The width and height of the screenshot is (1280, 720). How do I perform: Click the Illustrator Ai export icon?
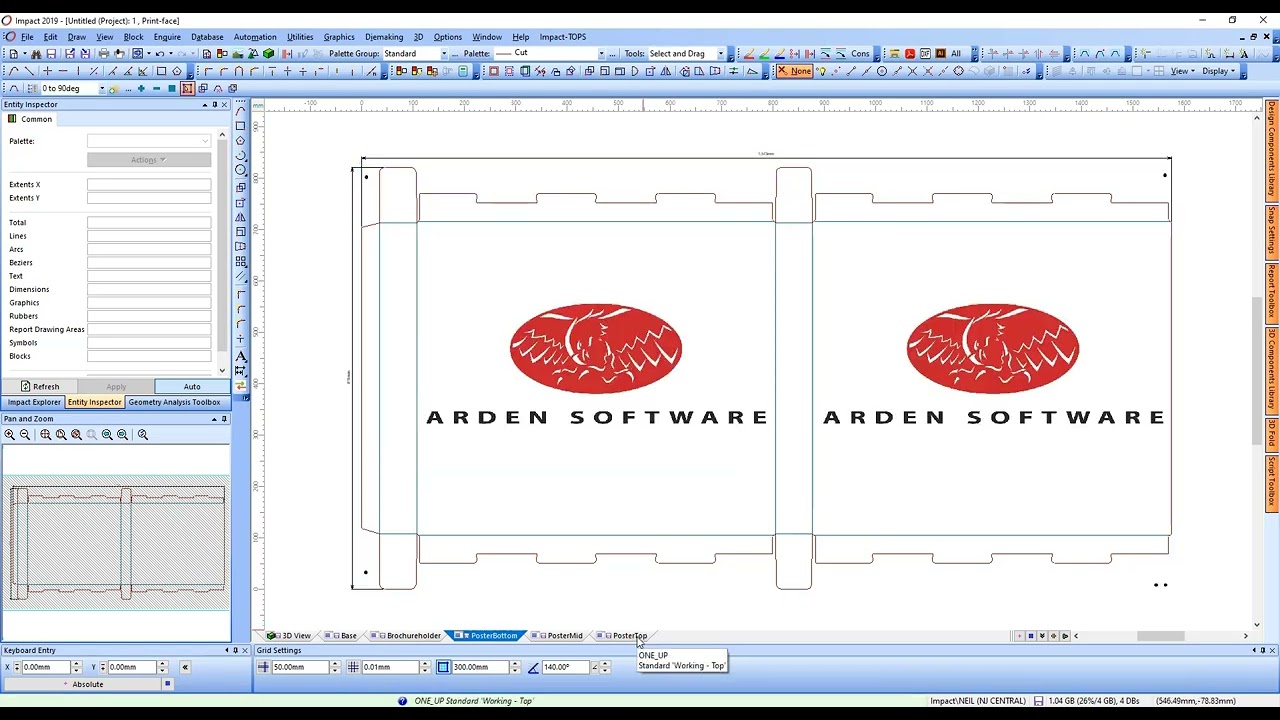pyautogui.click(x=940, y=53)
